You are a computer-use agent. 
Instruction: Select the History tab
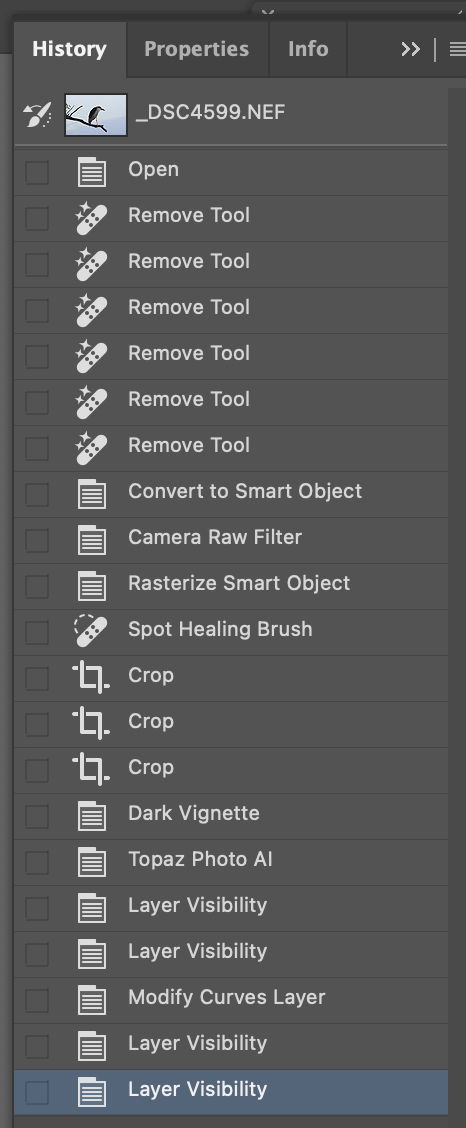pyautogui.click(x=70, y=49)
